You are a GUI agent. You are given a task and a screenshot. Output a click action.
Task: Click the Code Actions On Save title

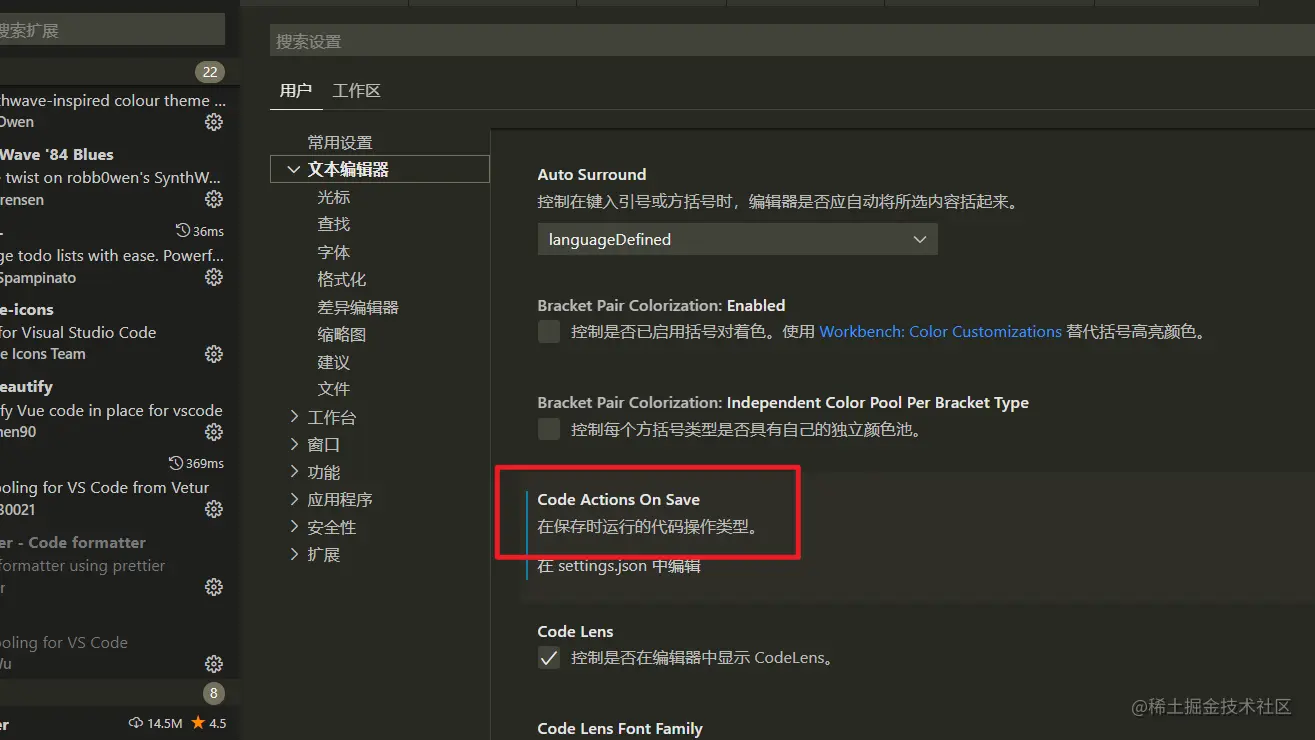pos(619,500)
